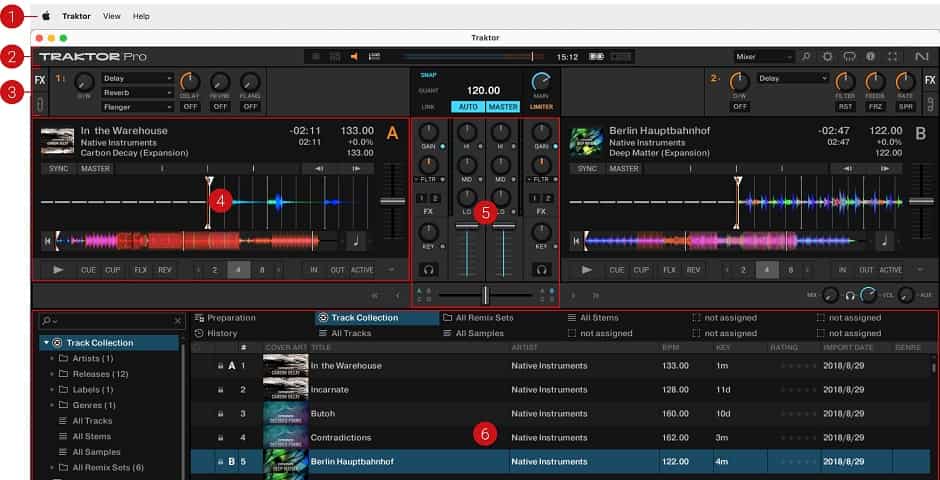Click tempo bend back arrow on Deck B
This screenshot has height=480, width=940.
tap(848, 169)
